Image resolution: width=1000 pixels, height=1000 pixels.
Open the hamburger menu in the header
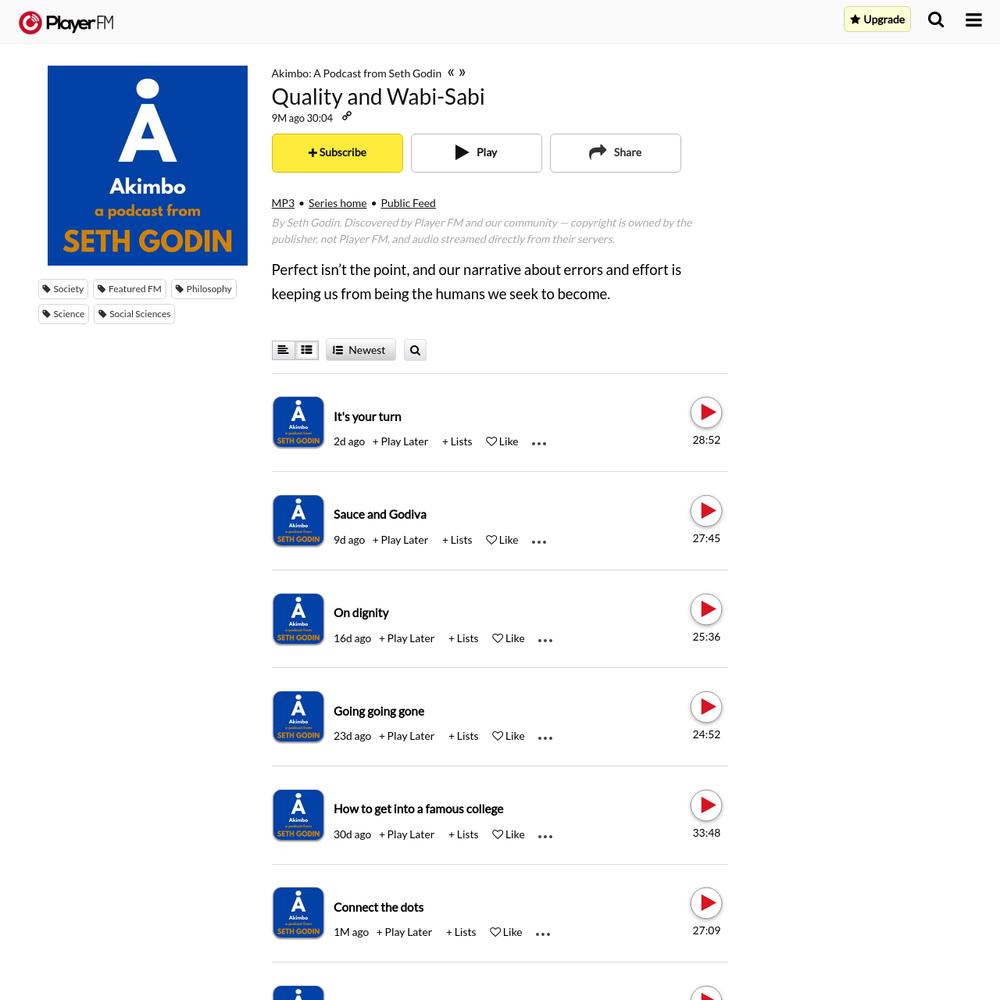973,20
